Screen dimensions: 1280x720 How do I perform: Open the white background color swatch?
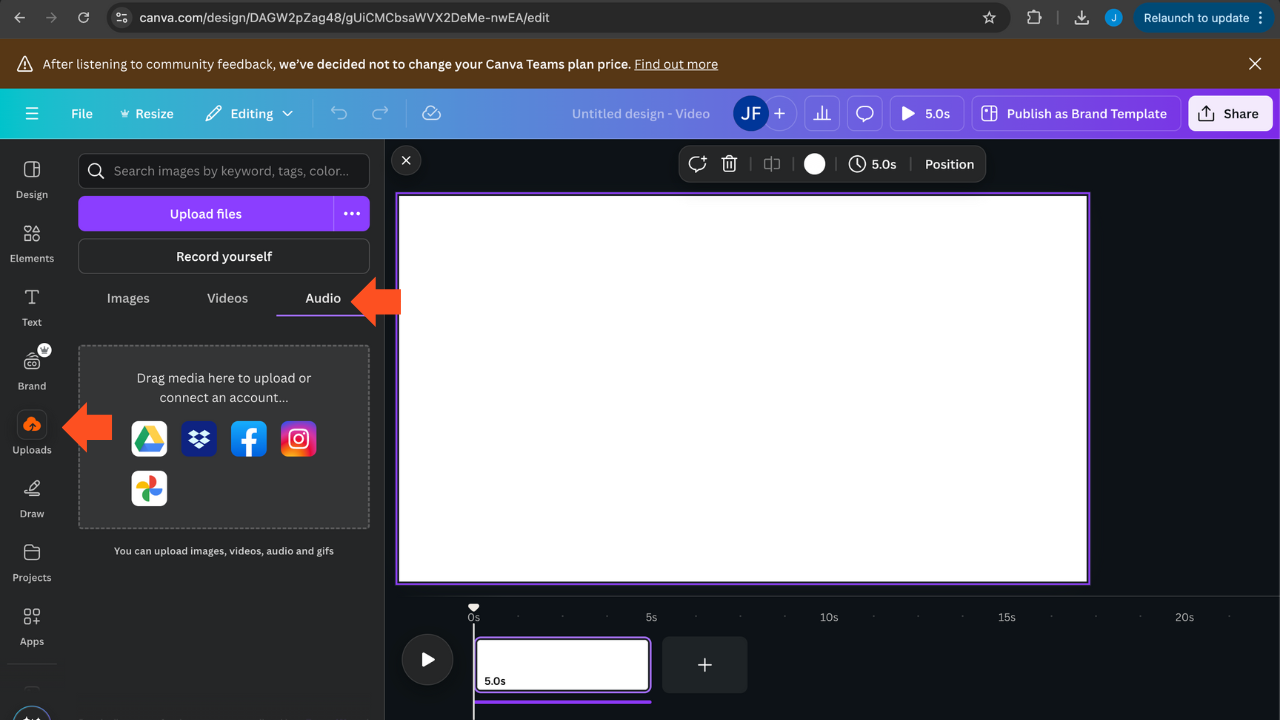815,163
